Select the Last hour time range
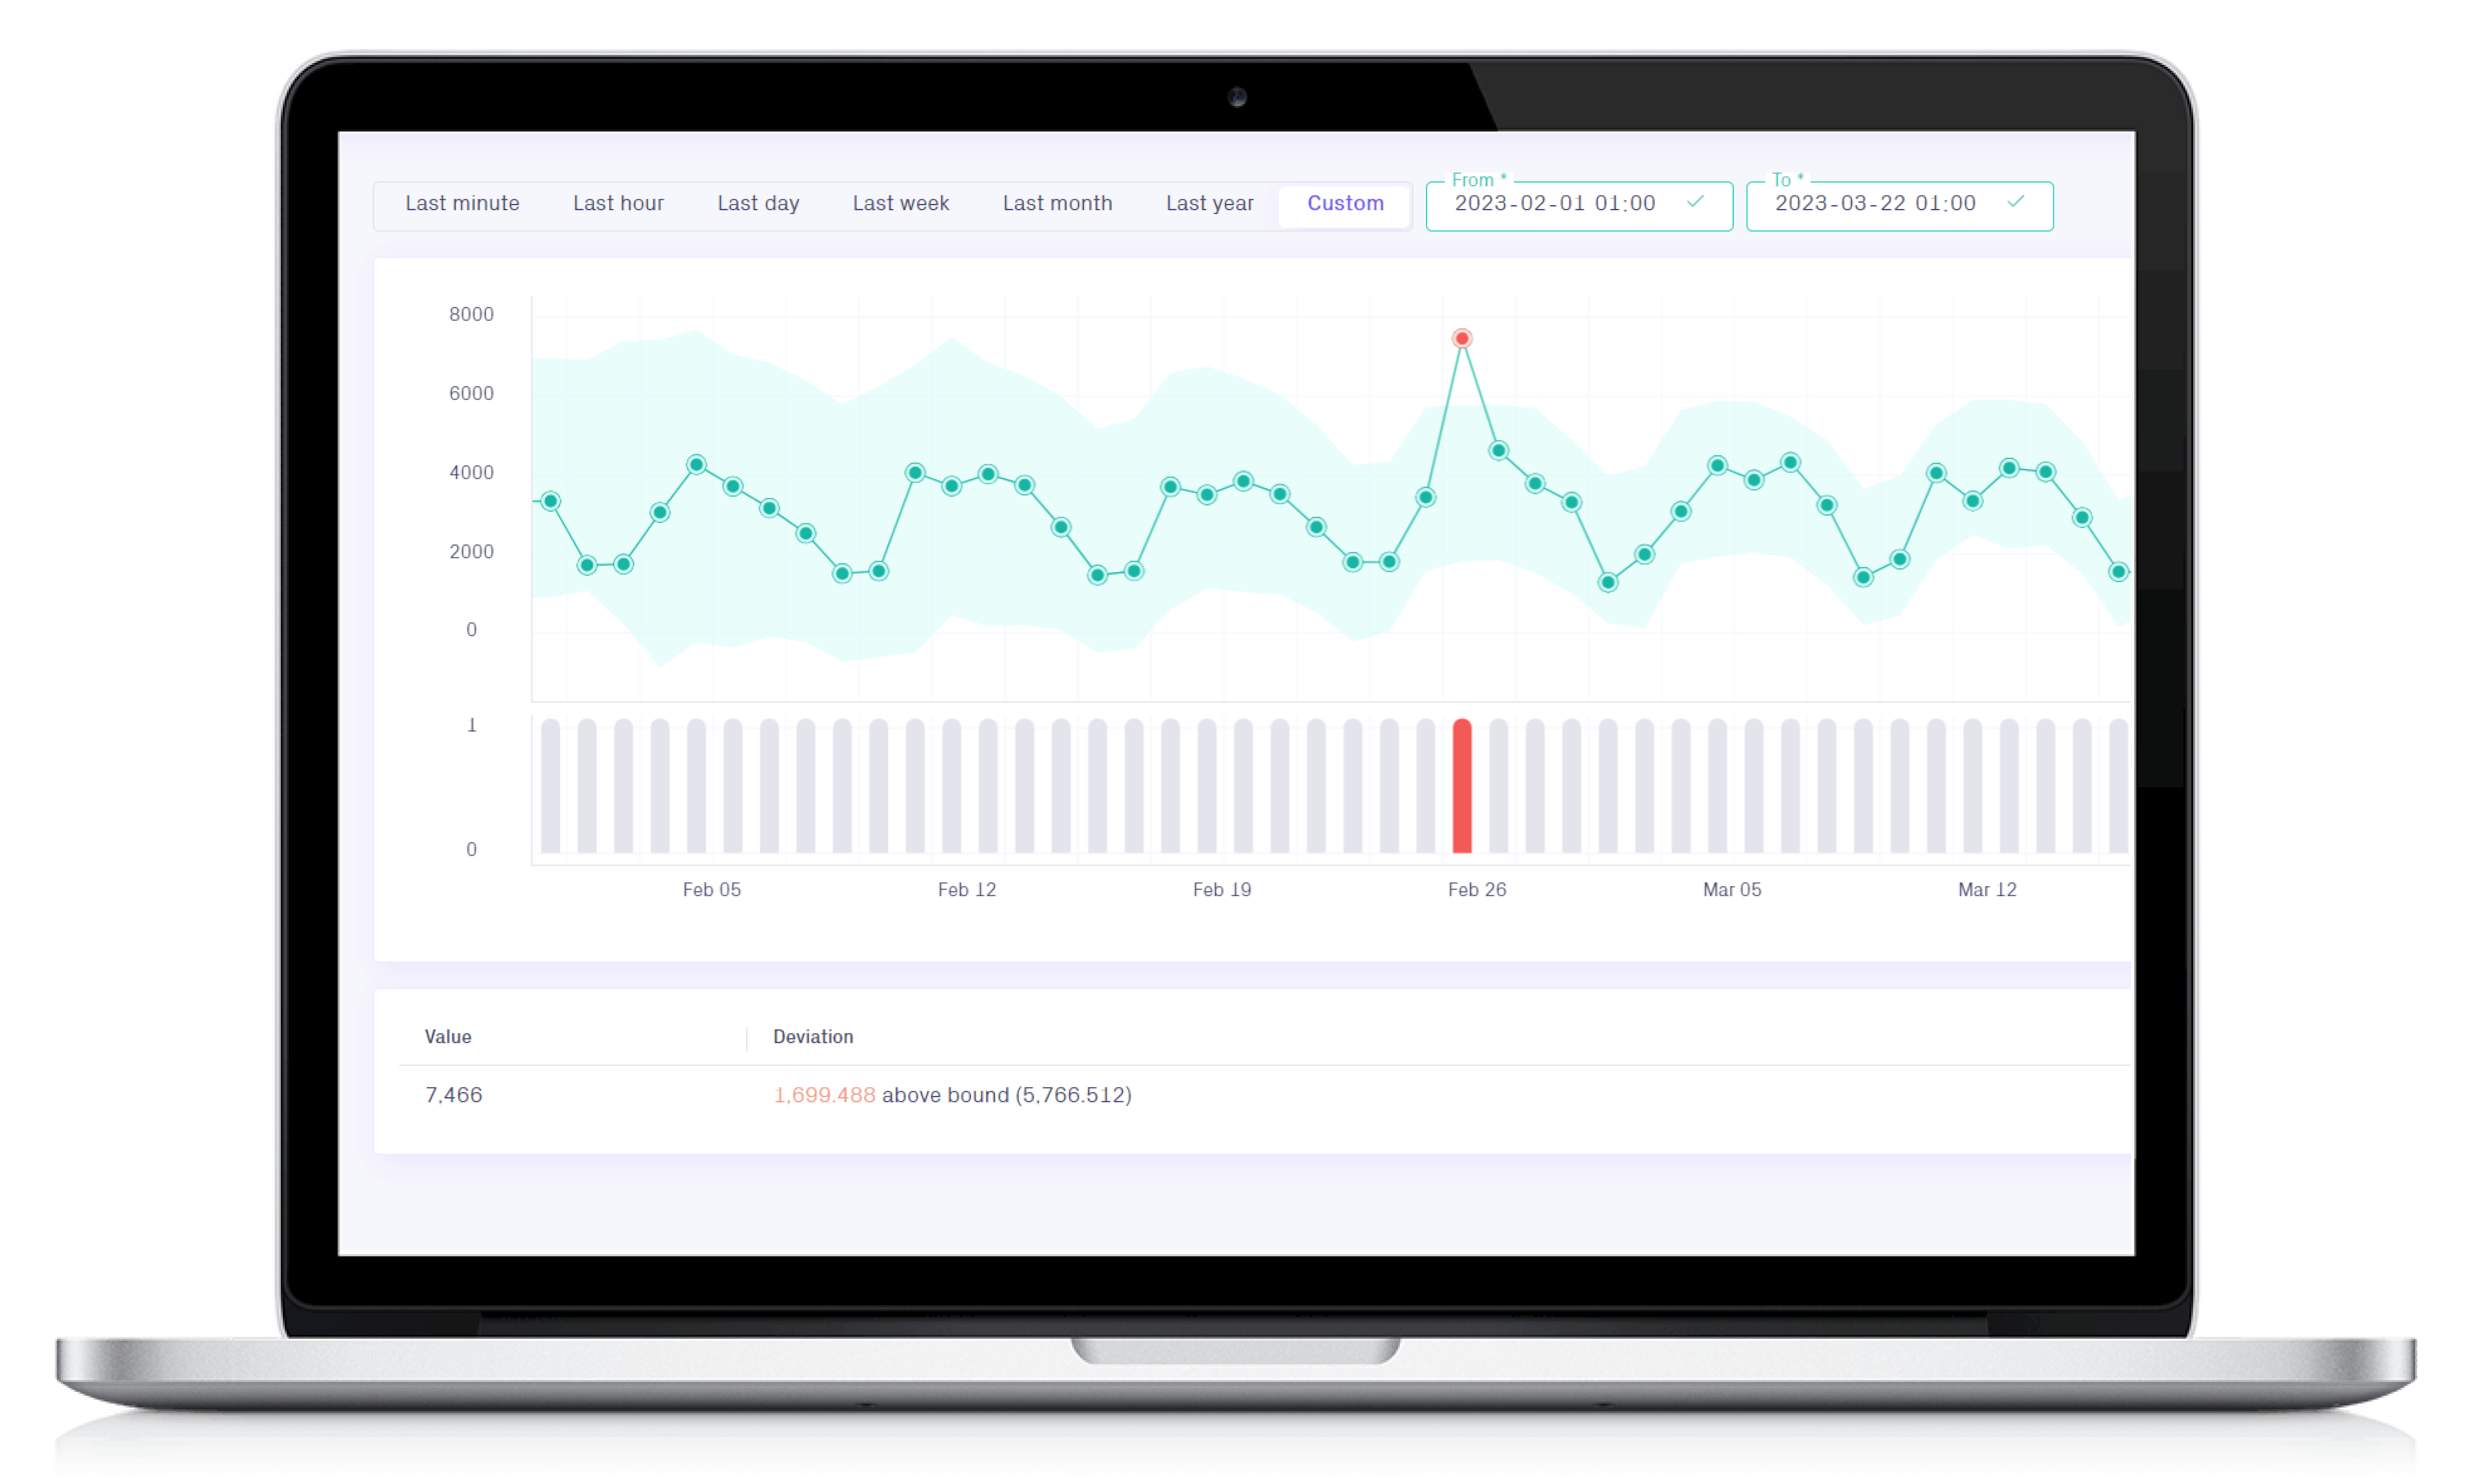 coord(618,204)
